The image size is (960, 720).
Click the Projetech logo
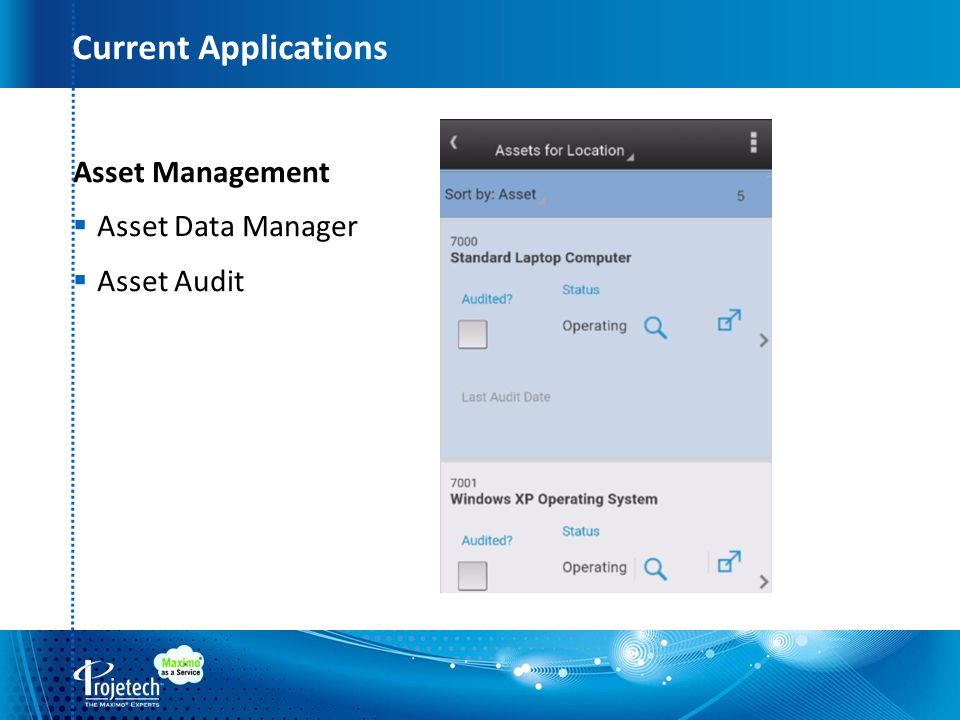pos(117,684)
